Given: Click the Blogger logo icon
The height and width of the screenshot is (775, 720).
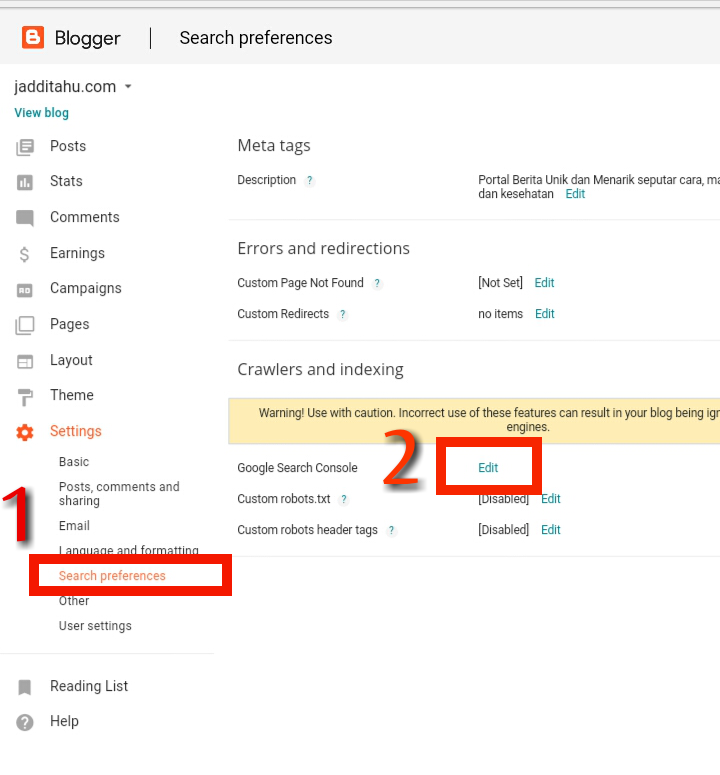Looking at the screenshot, I should (33, 38).
